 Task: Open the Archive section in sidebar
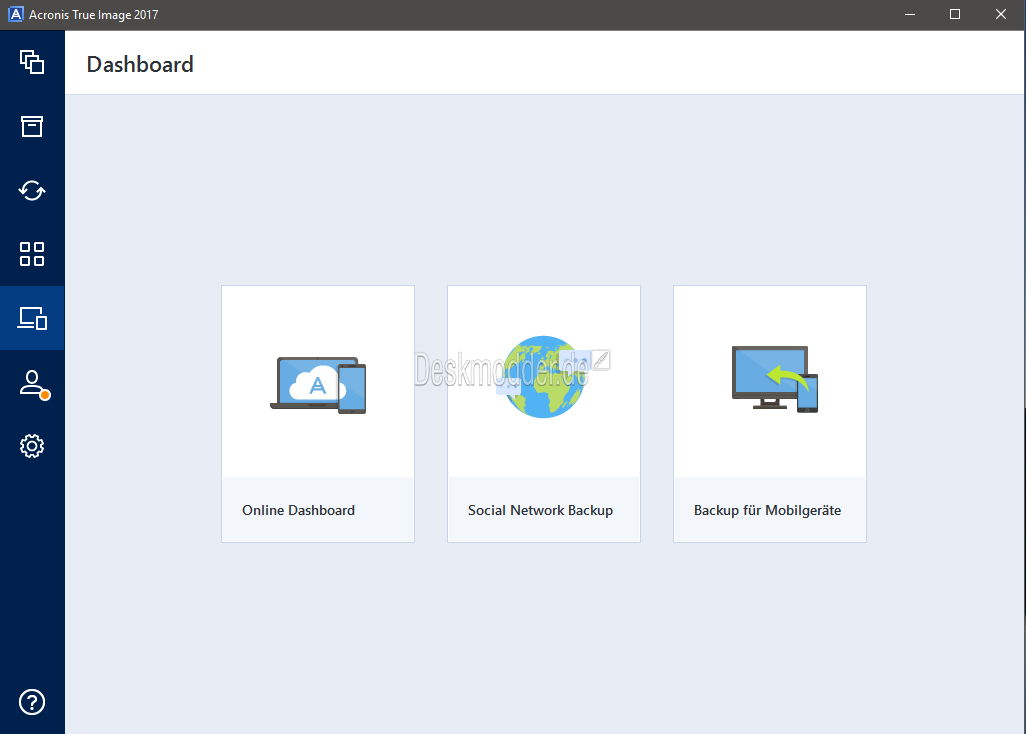(x=32, y=126)
